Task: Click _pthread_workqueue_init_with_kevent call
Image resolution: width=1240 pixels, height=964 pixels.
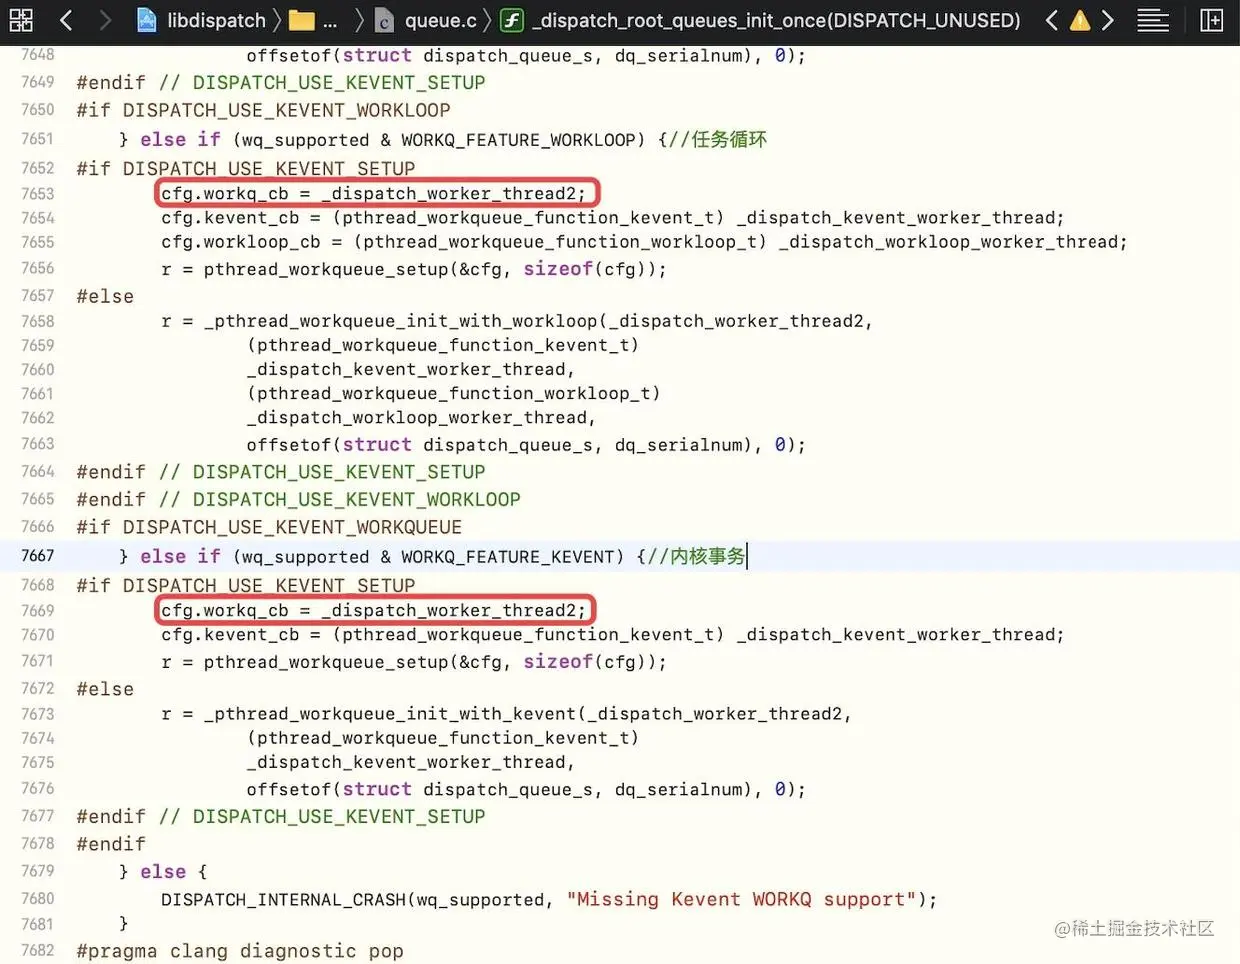Action: coord(390,714)
